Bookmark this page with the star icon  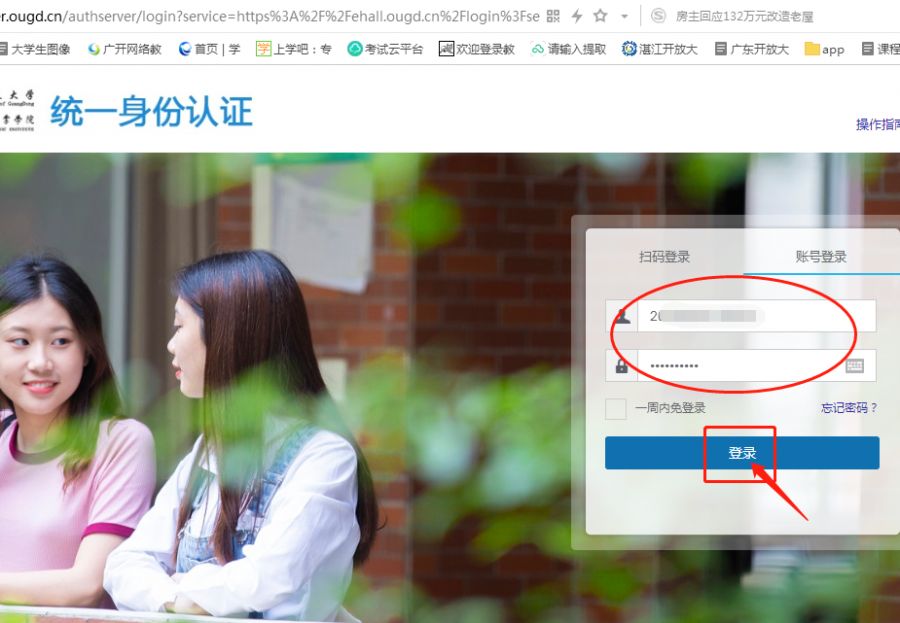[600, 16]
